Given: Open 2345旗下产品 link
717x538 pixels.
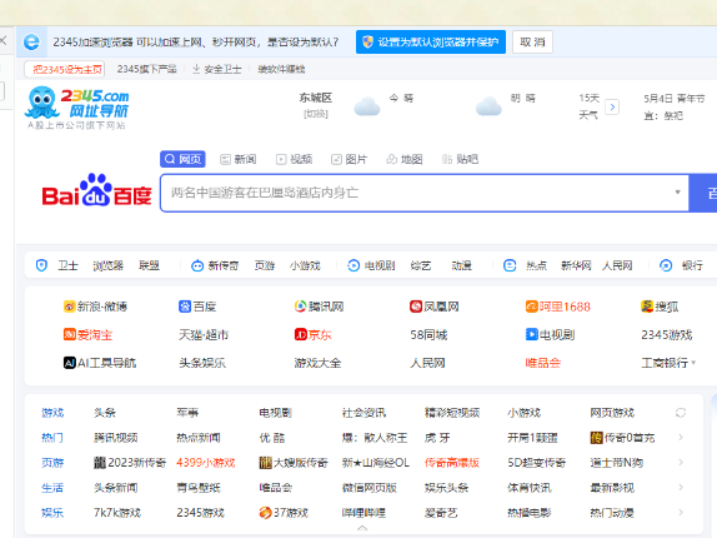Looking at the screenshot, I should click(x=147, y=69).
